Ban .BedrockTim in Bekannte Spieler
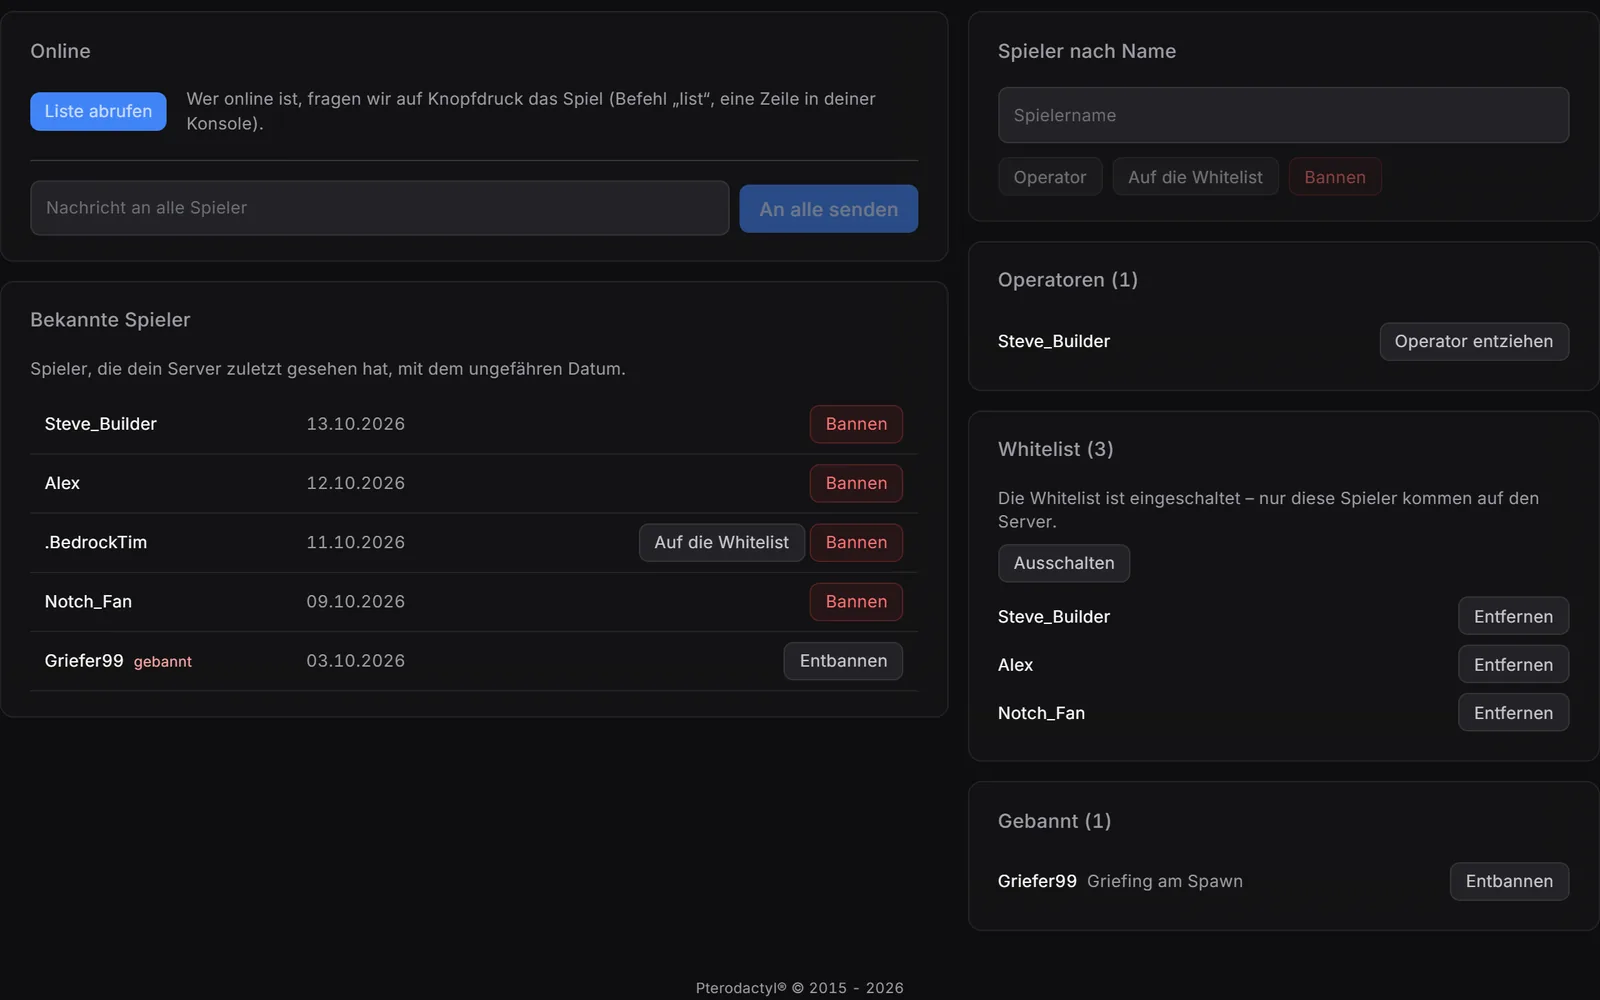Viewport: 1600px width, 1000px height. click(x=856, y=542)
